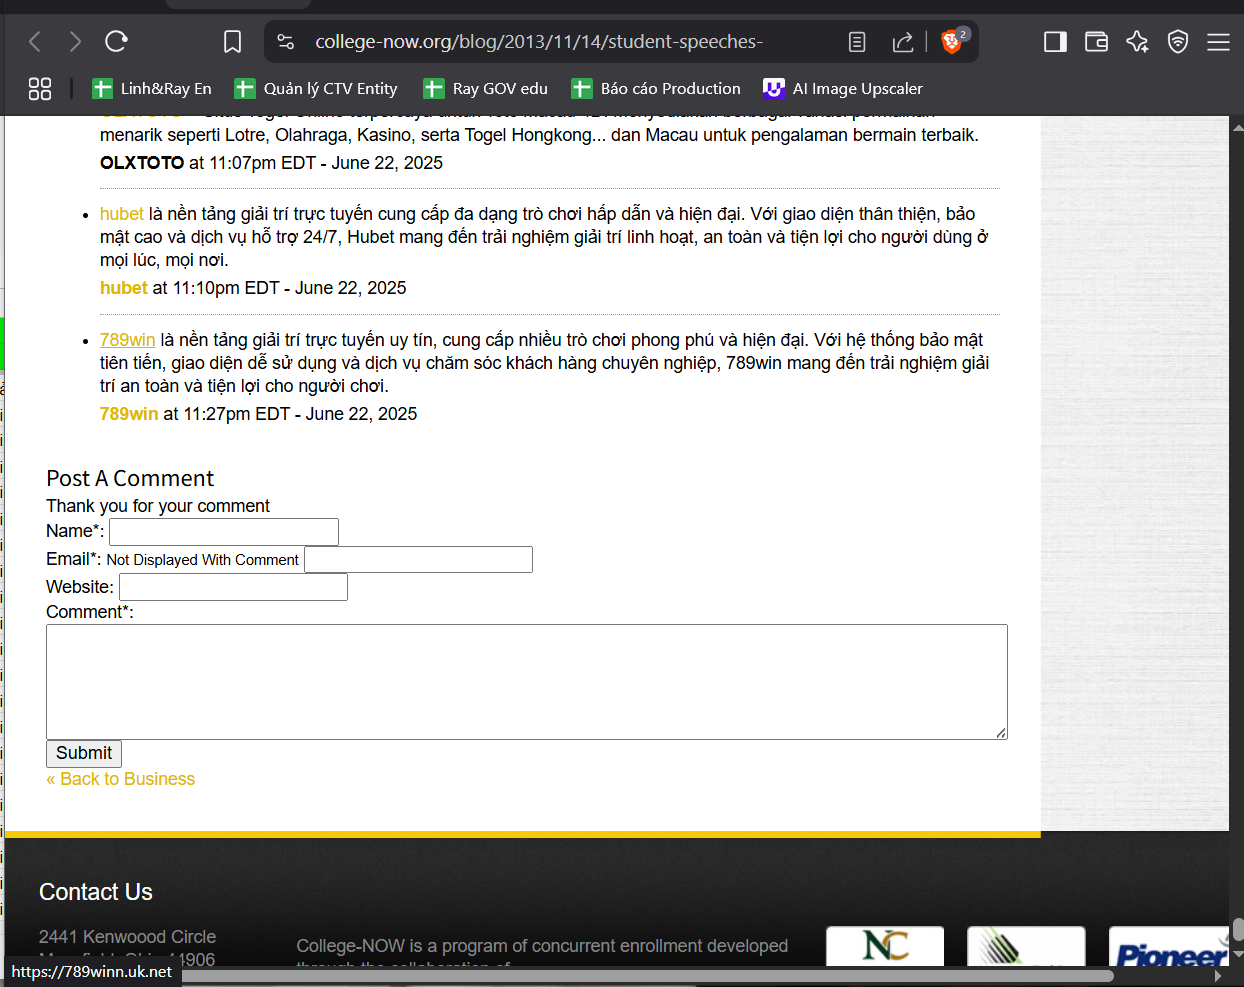Open the Brave Shields lion icon
The image size is (1244, 987).
pyautogui.click(x=953, y=41)
